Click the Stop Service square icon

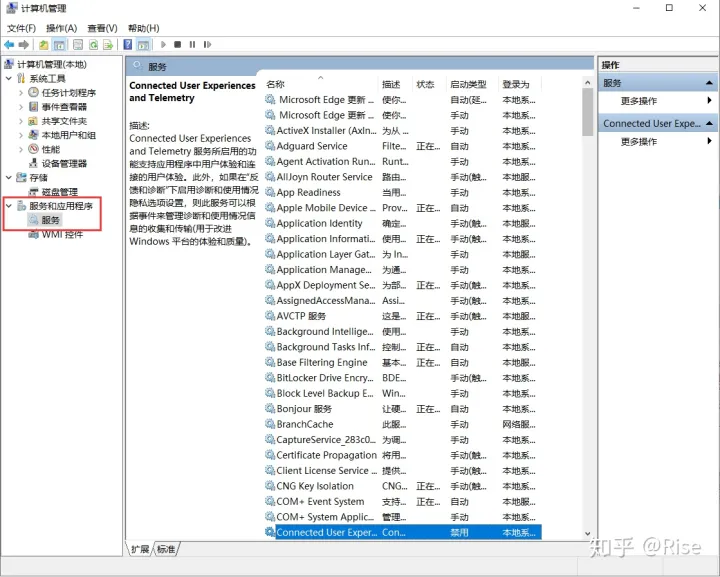tap(178, 45)
